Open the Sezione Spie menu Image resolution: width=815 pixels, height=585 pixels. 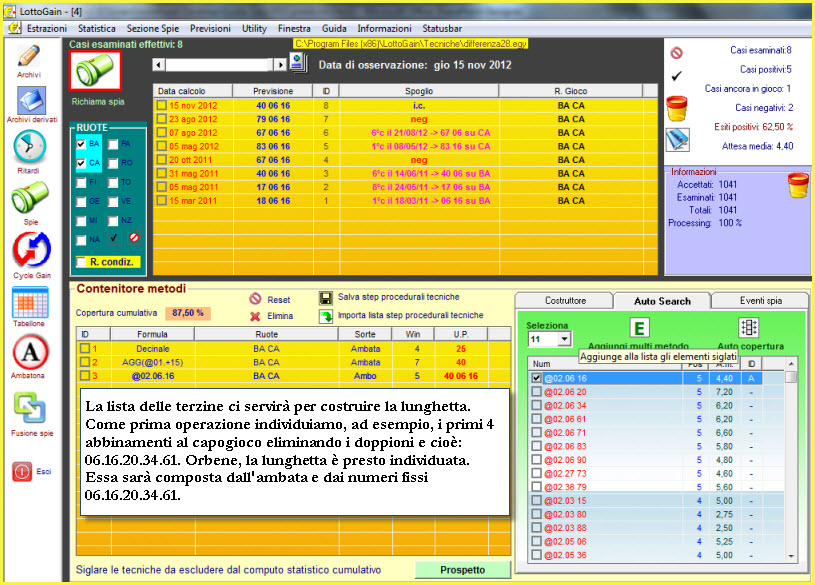coord(153,28)
